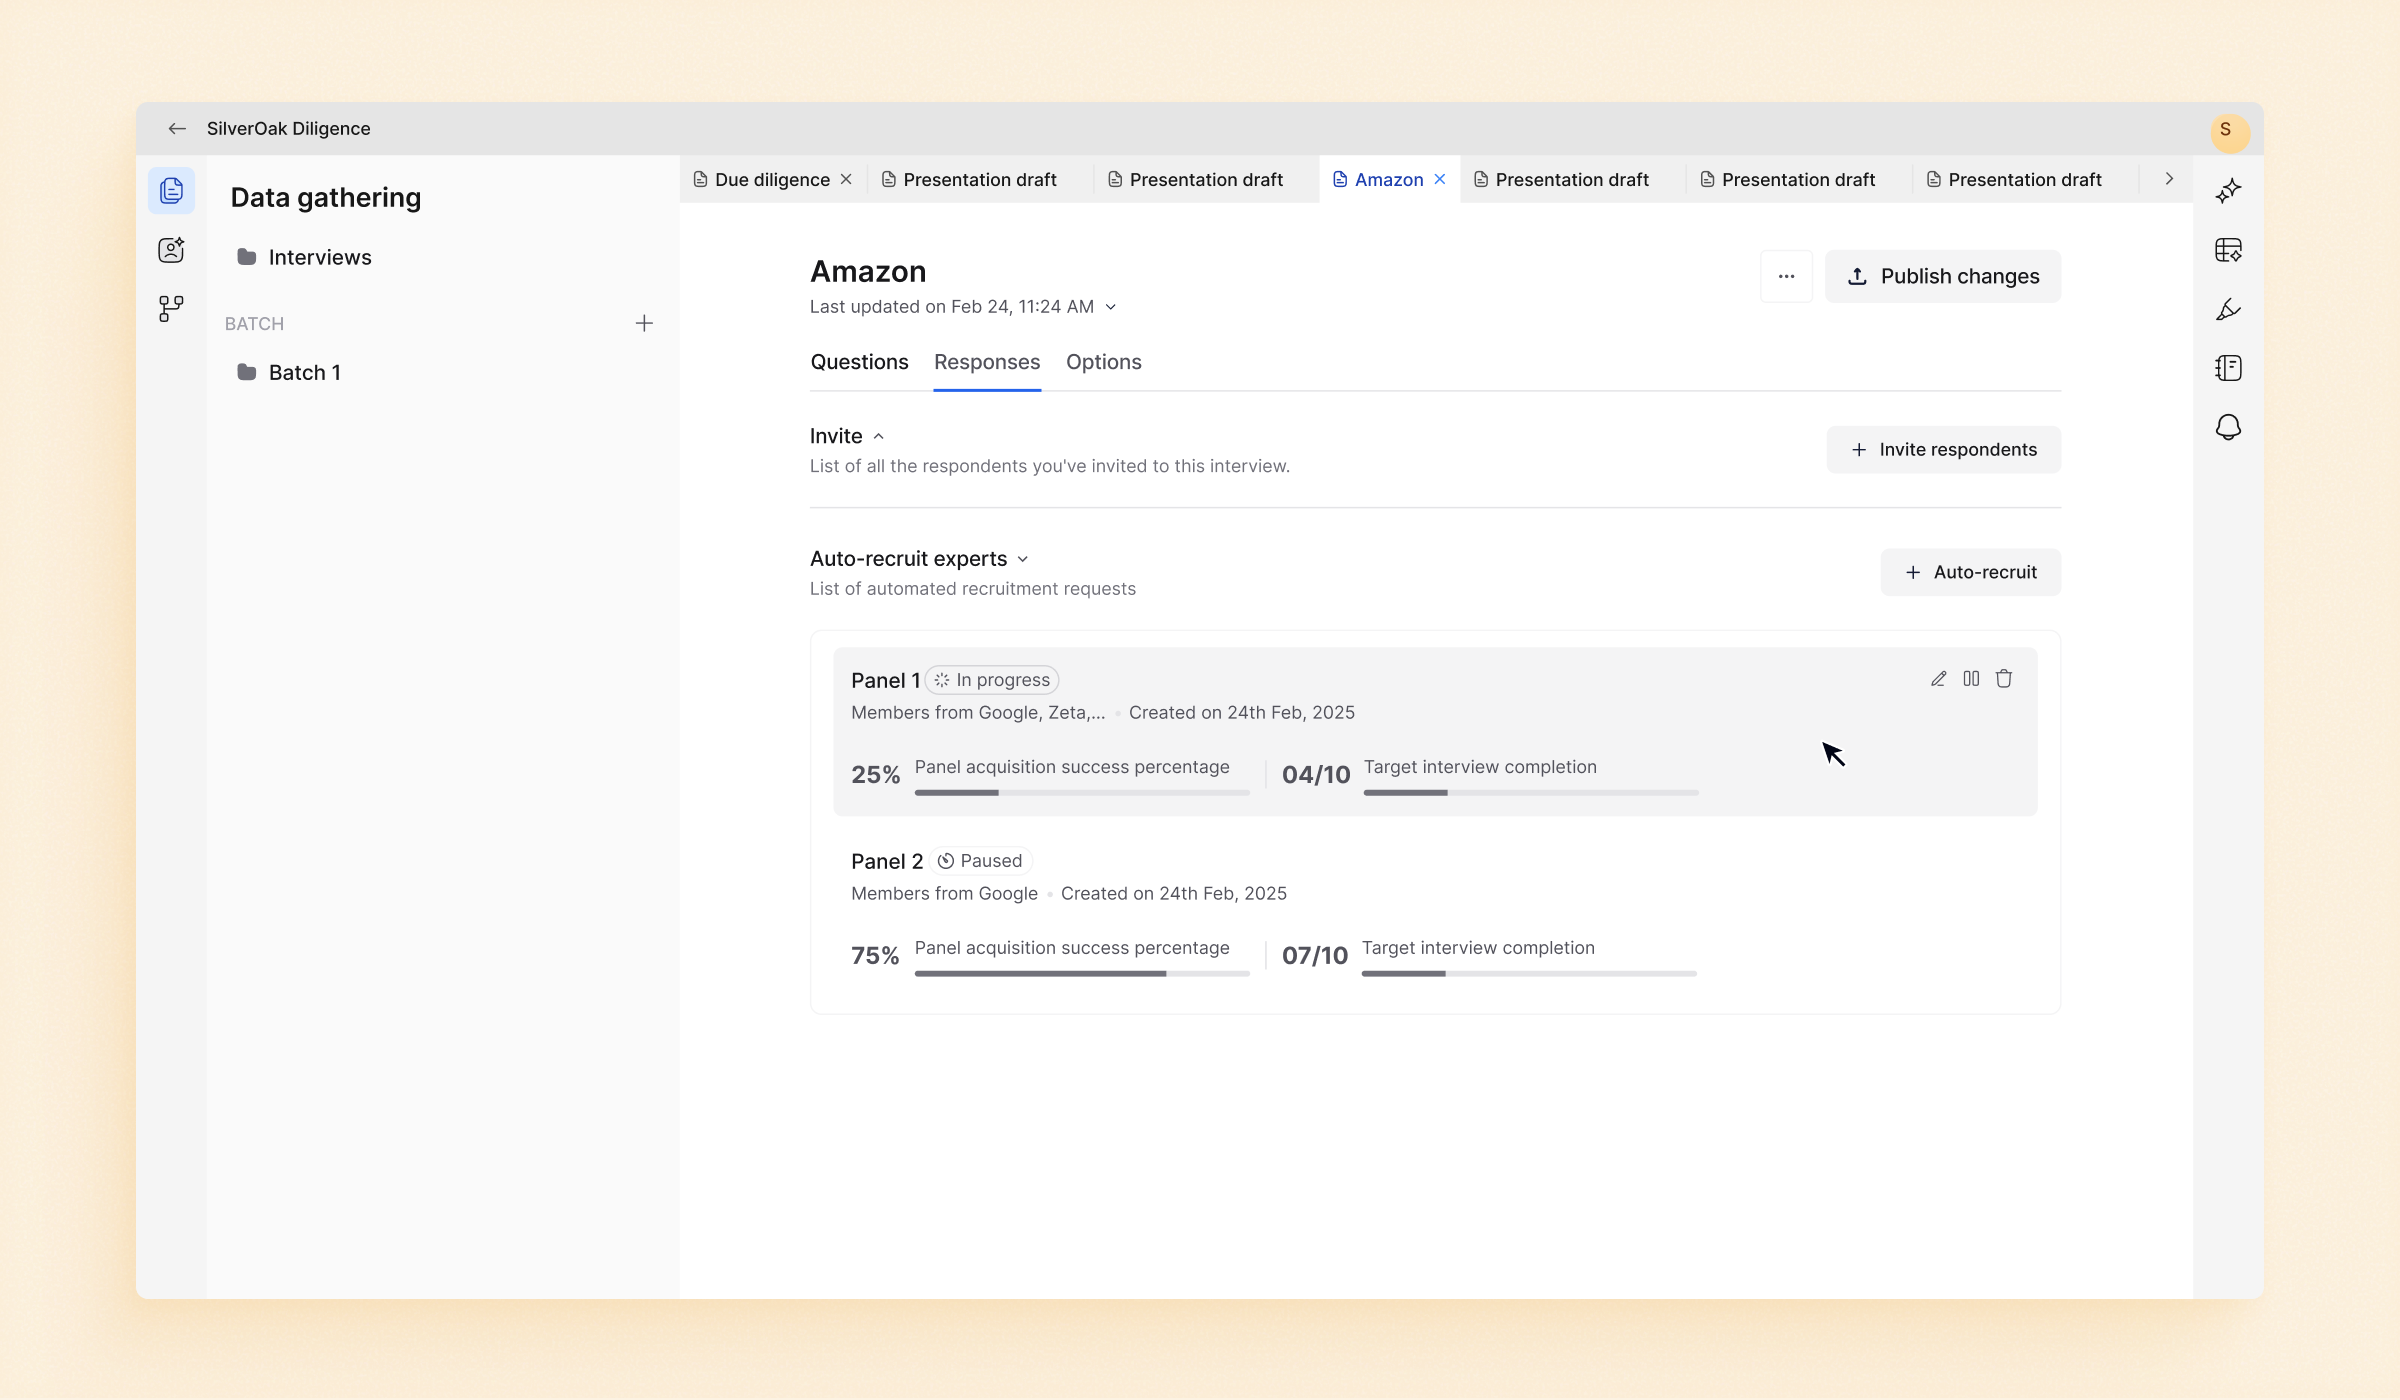Screen dimensions: 2400x1400
Task: Open the documents icon in left sidebar
Action: (171, 190)
